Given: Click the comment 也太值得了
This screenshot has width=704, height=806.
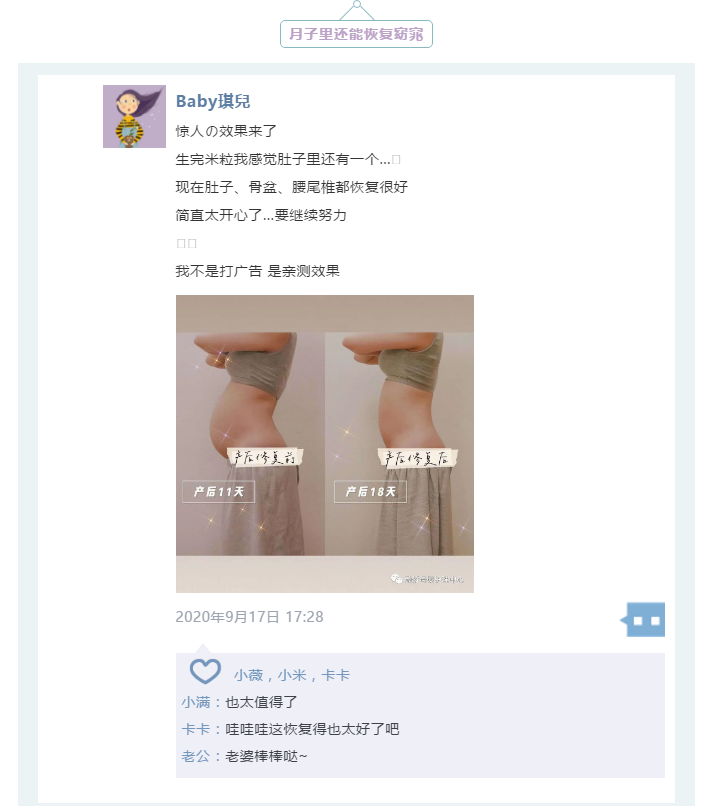Looking at the screenshot, I should (x=262, y=702).
